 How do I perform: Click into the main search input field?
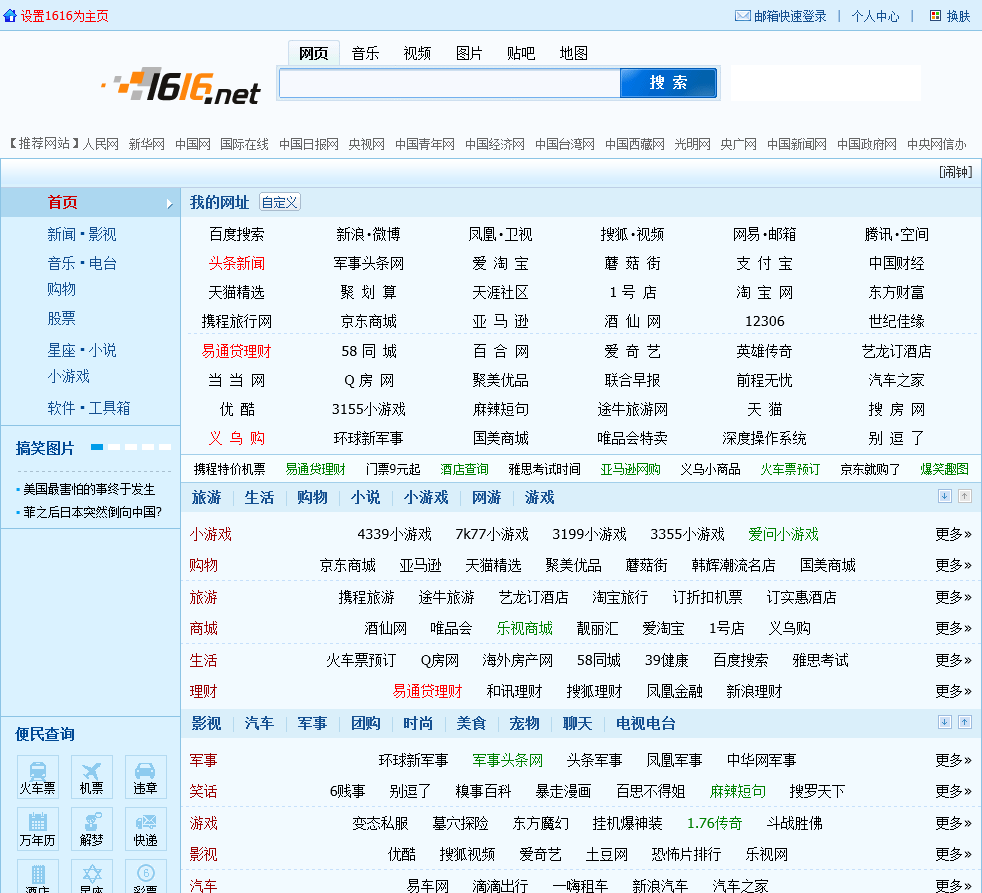pyautogui.click(x=449, y=83)
